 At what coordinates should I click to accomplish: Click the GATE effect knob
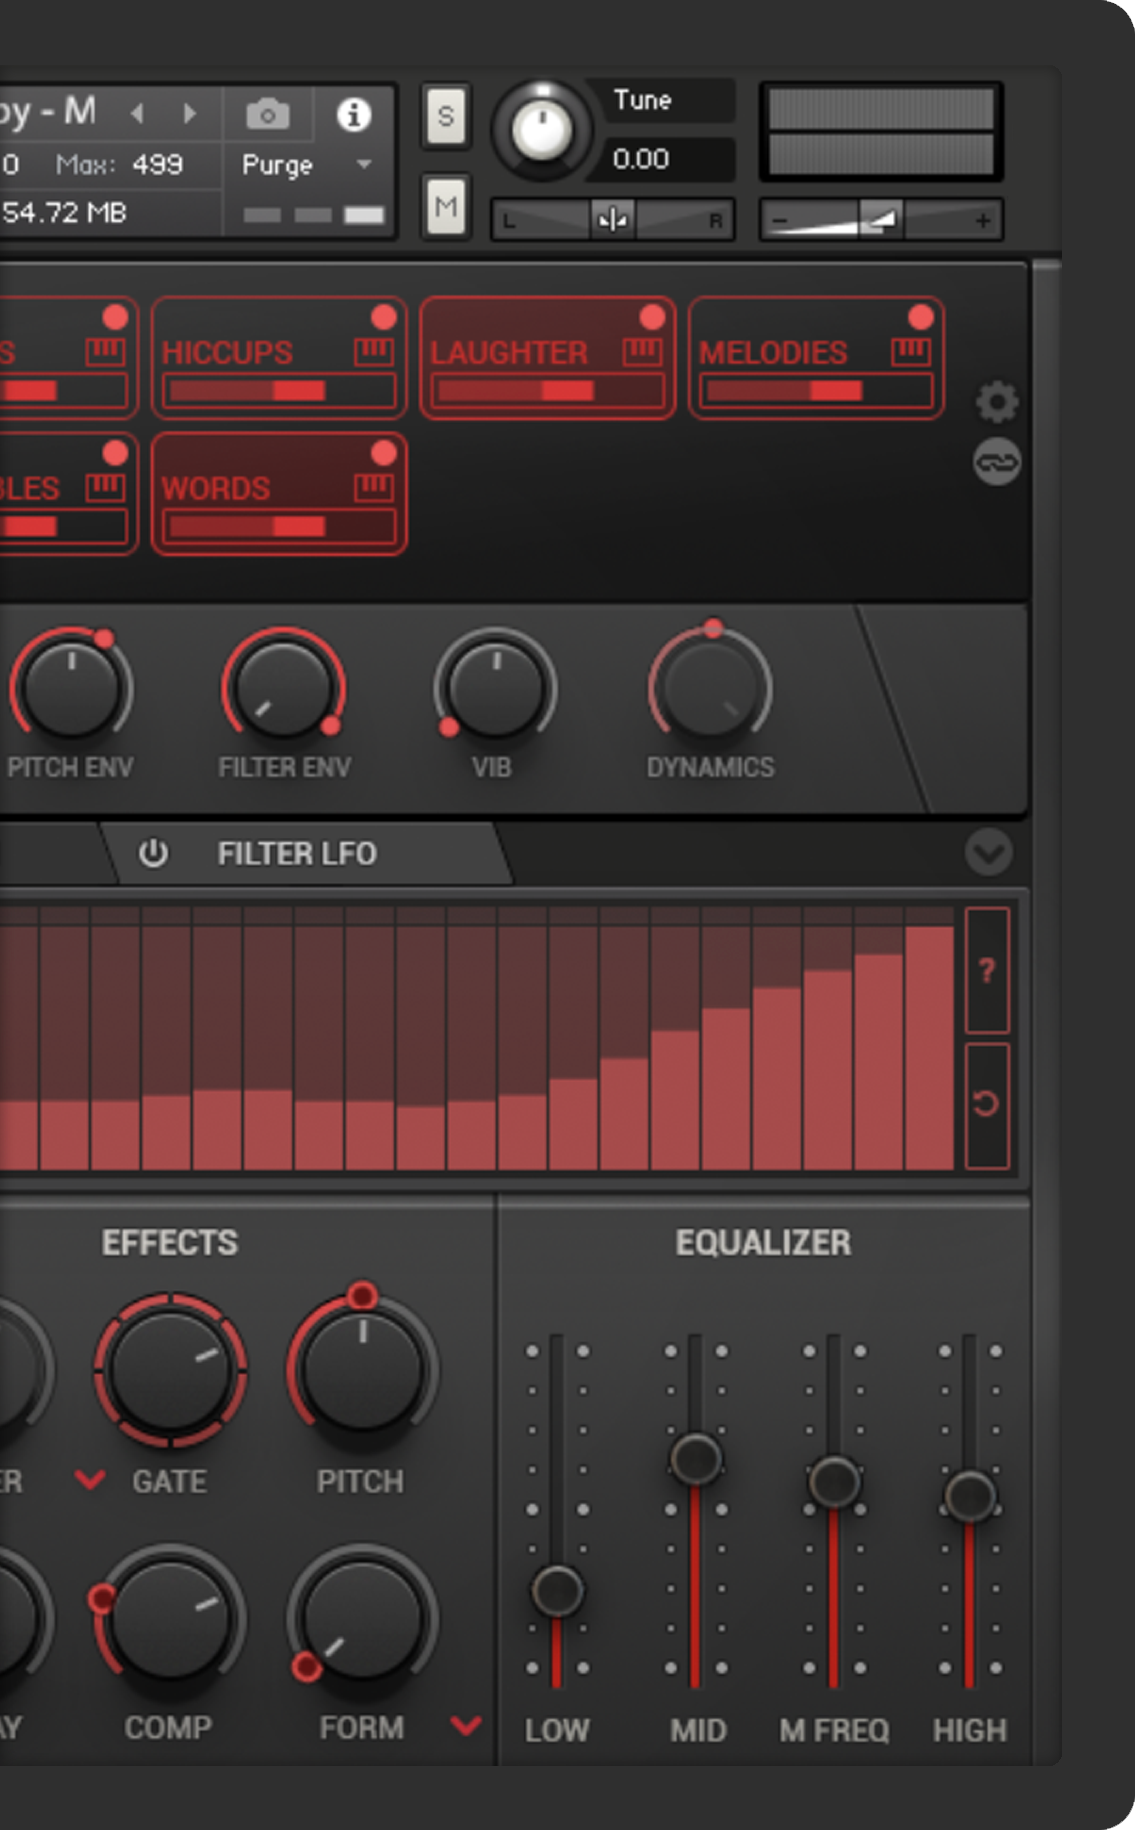coord(170,1370)
